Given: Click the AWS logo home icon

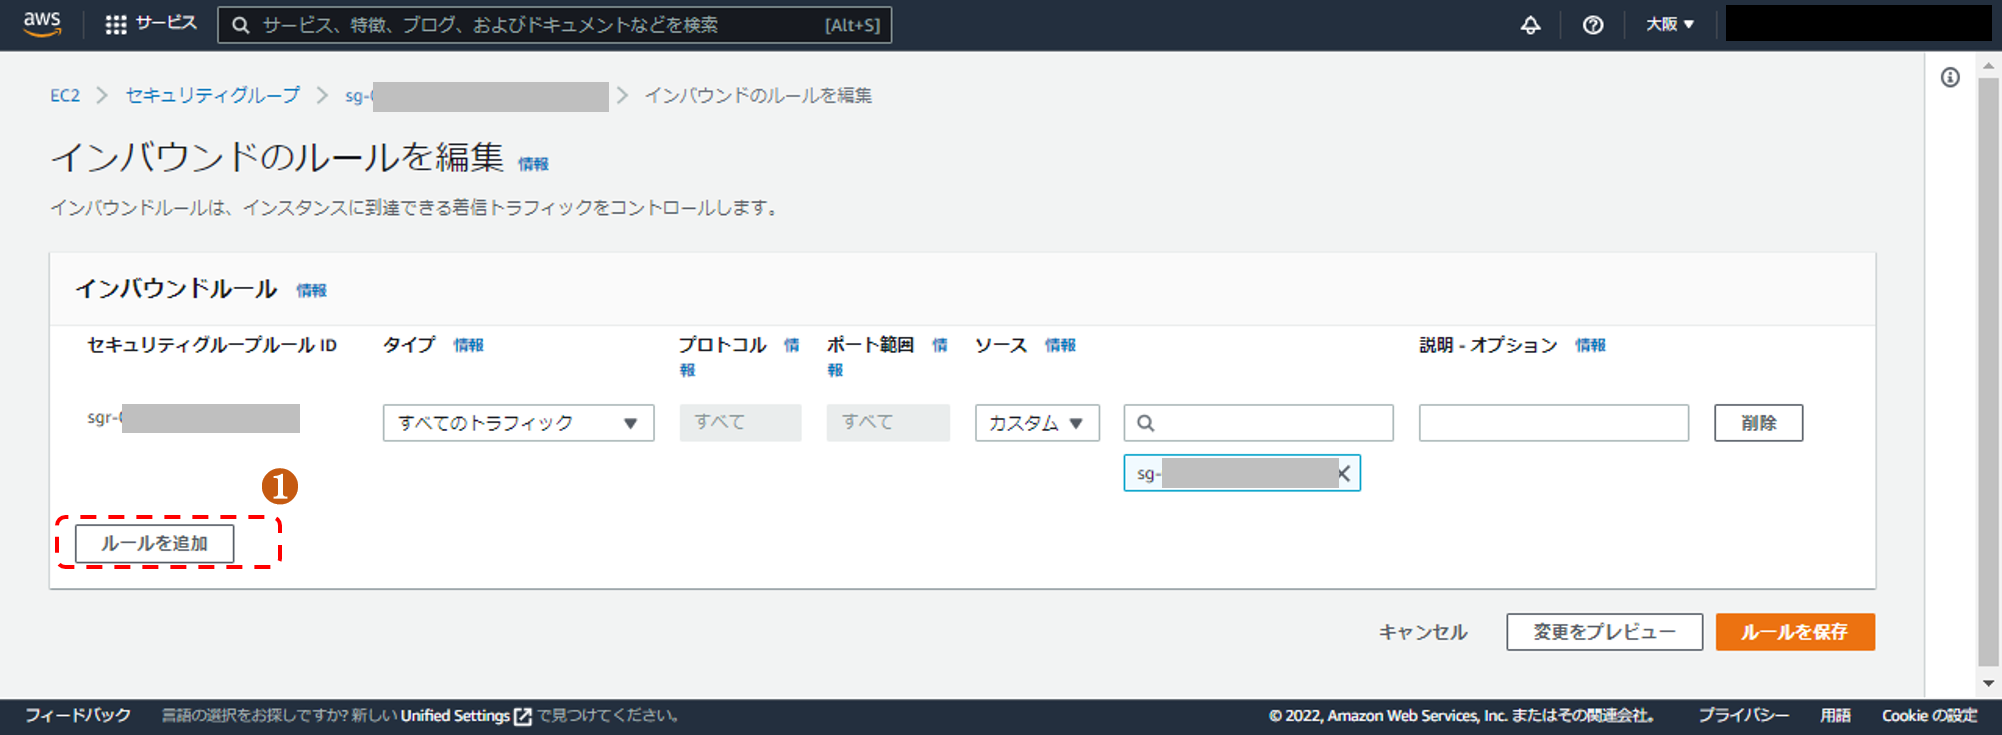Looking at the screenshot, I should pos(42,24).
